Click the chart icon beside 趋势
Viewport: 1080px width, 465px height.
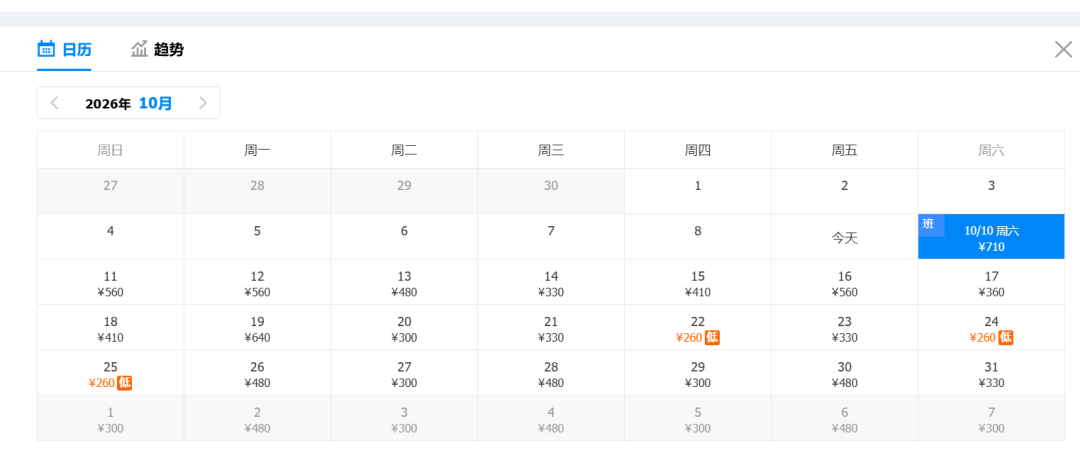(140, 49)
